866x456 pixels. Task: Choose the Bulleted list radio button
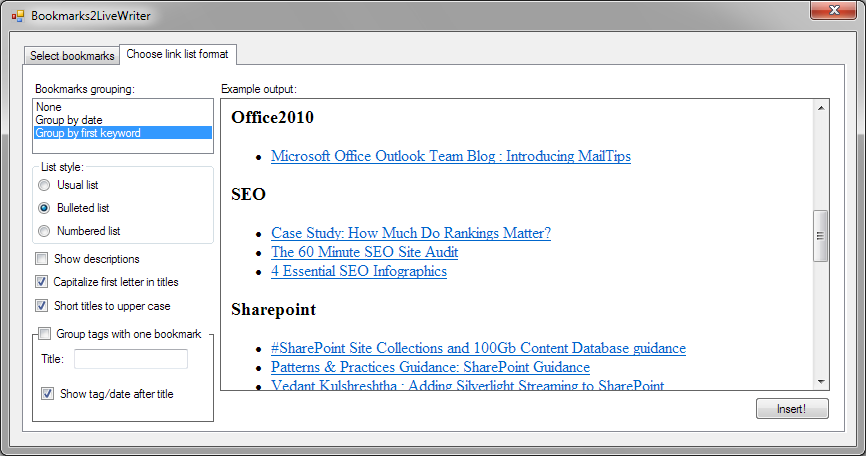tap(44, 208)
